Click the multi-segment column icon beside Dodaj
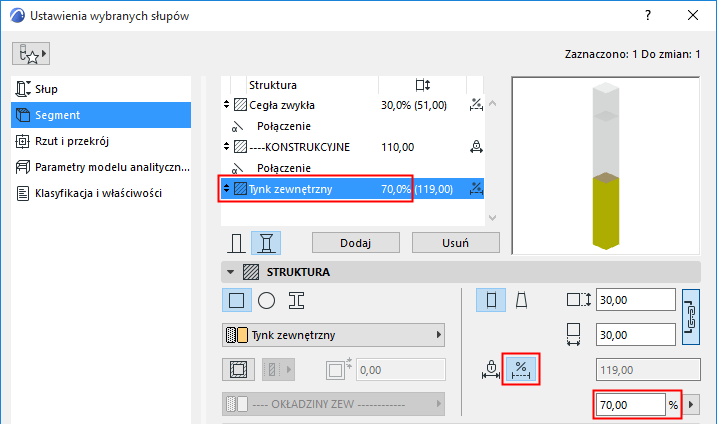This screenshot has height=424, width=717. [x=266, y=243]
